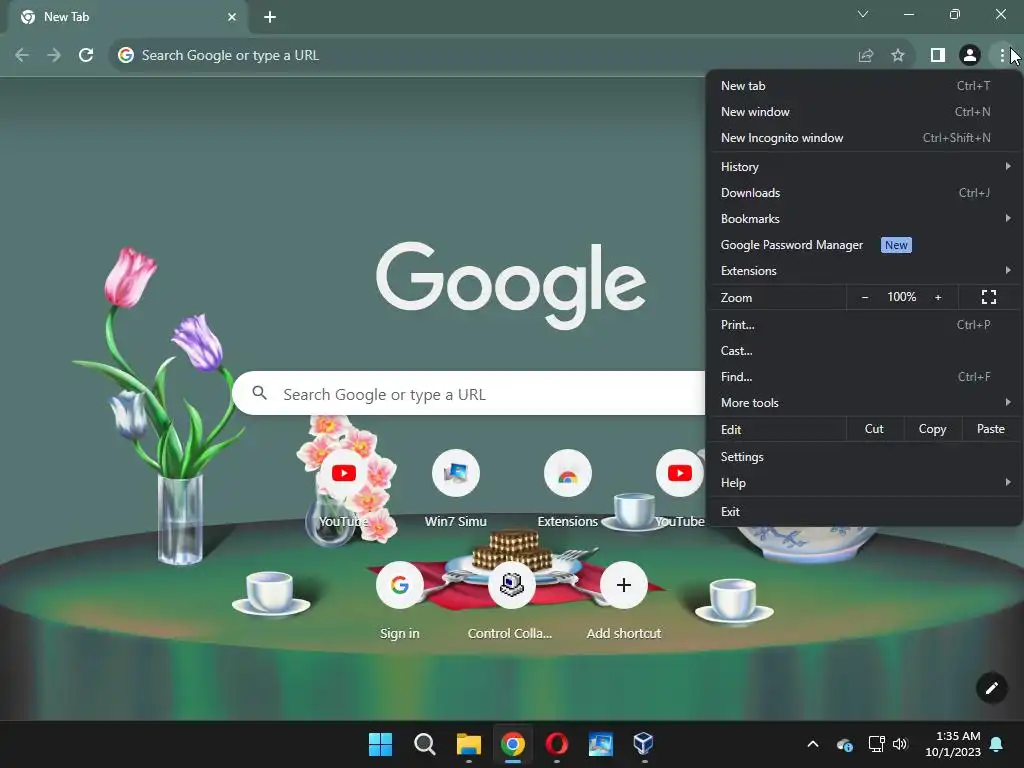Close the New Tab tab
This screenshot has width=1024, height=768.
click(x=232, y=17)
